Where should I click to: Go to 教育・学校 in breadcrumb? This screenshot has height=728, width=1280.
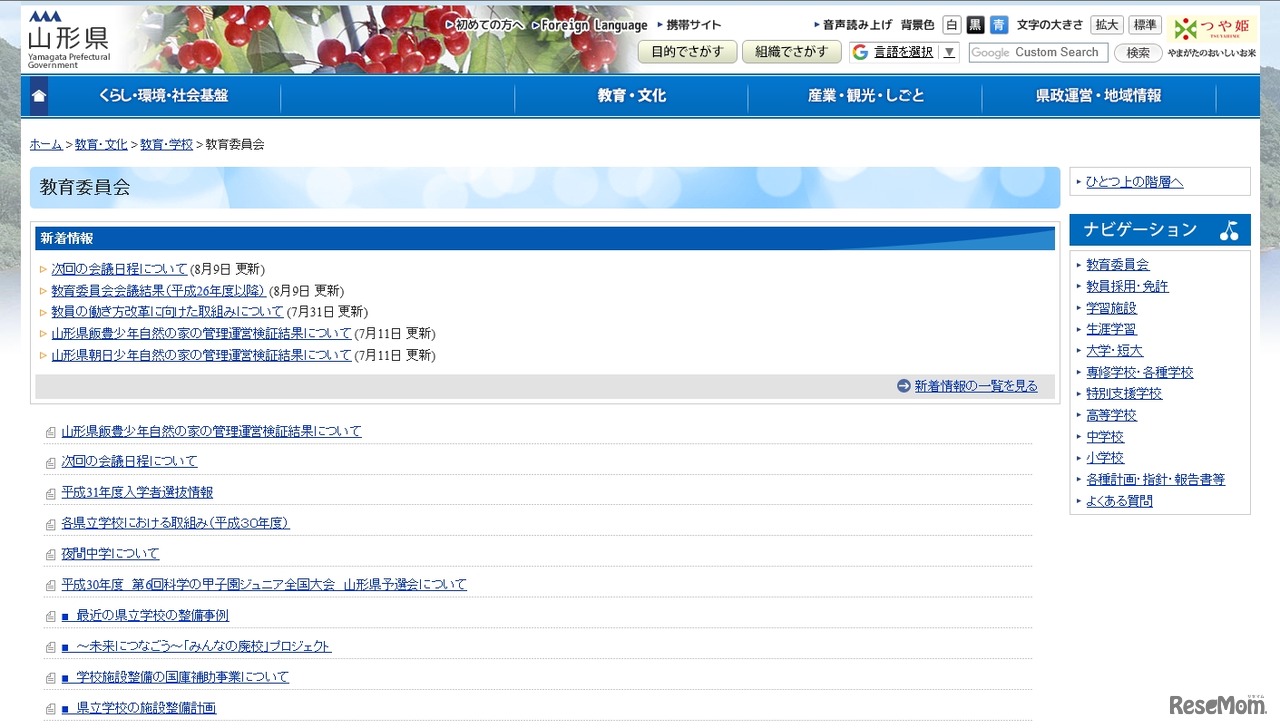pyautogui.click(x=167, y=144)
